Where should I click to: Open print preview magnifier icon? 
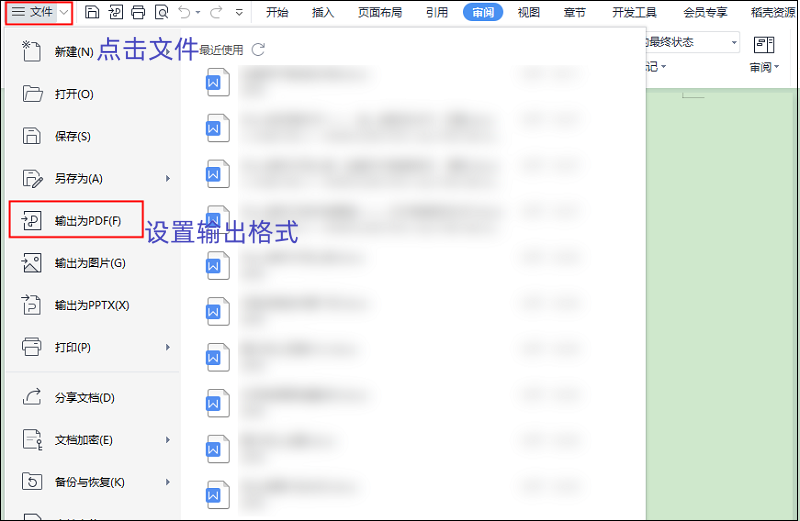click(161, 12)
